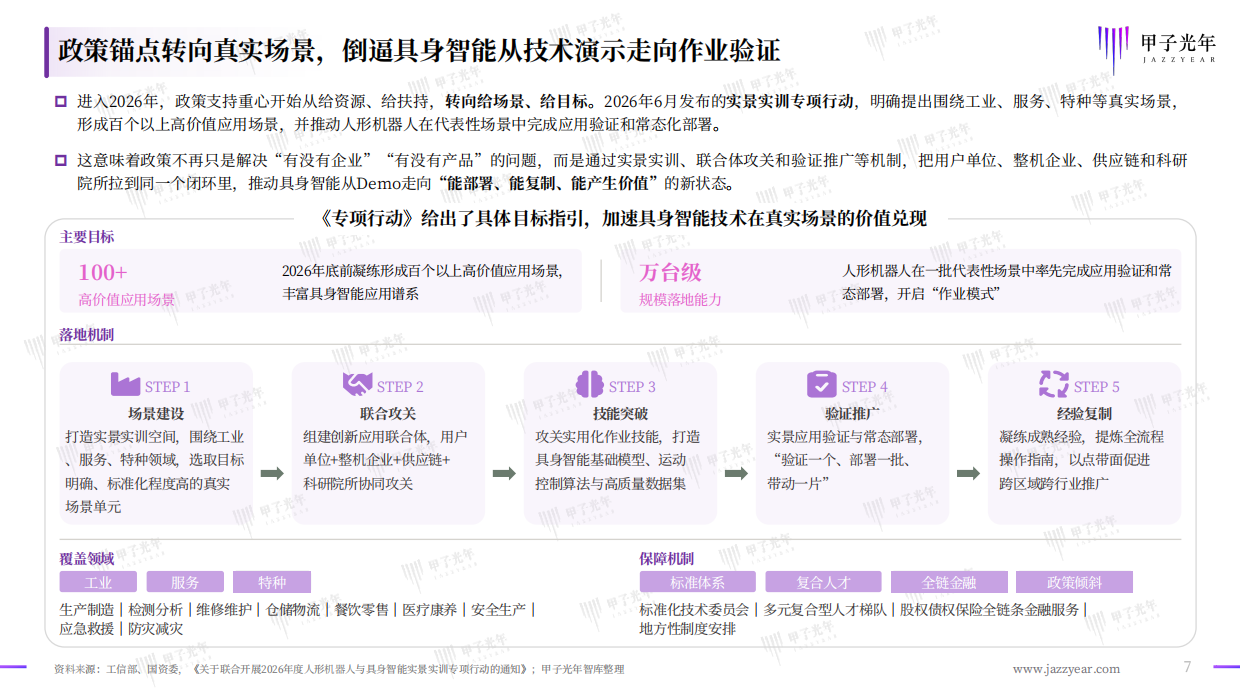Click the arrow between STEP 2 and STEP 3
The image size is (1240, 697).
pyautogui.click(x=504, y=473)
